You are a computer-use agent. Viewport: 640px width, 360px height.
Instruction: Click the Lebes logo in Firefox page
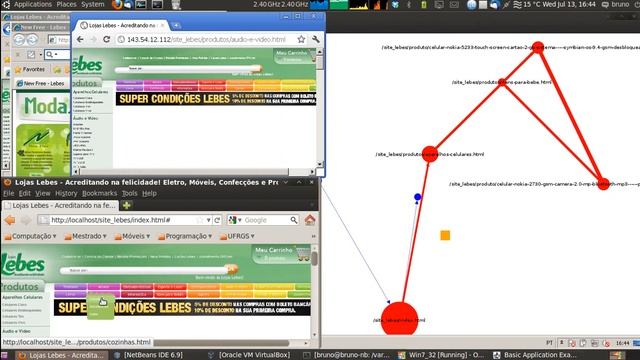point(23,264)
